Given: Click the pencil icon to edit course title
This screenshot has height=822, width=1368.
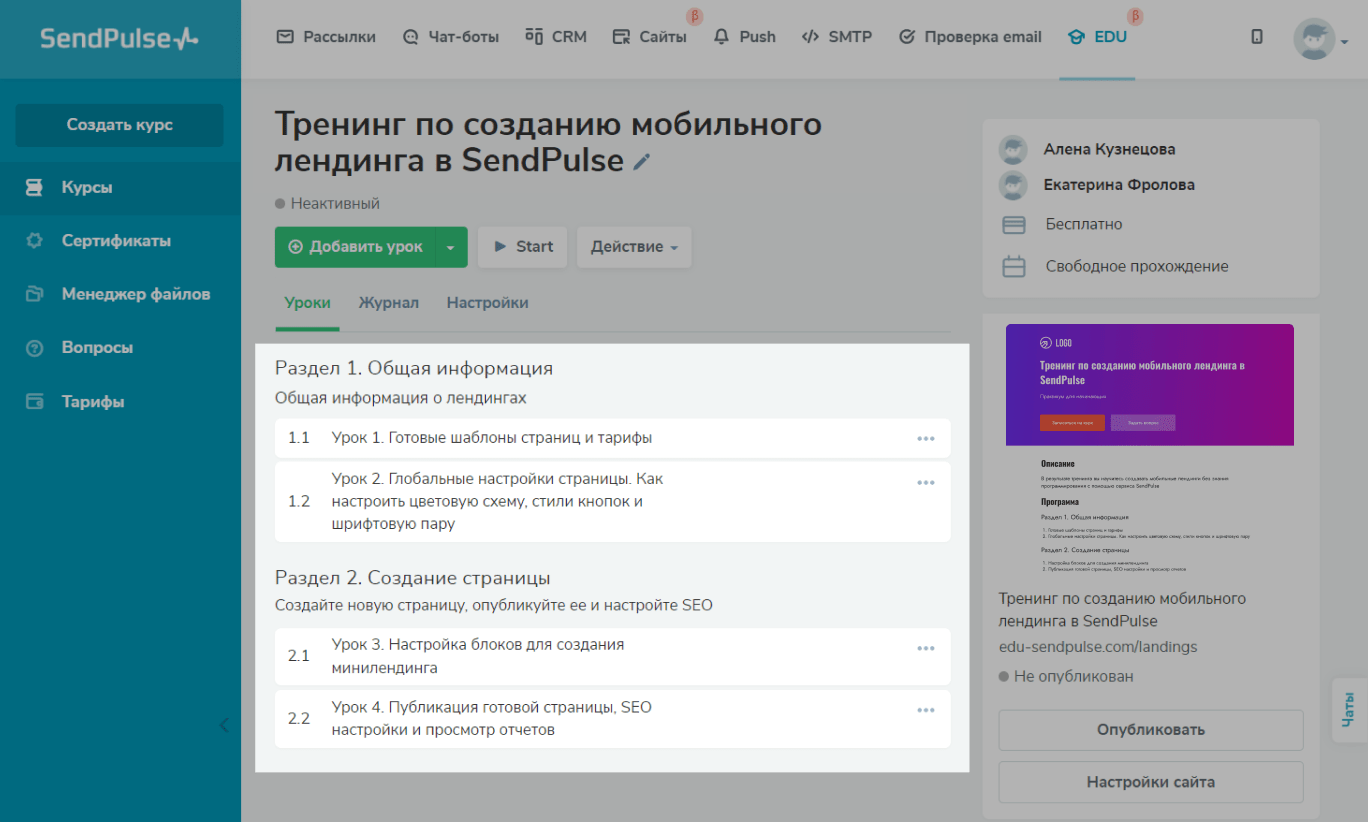Looking at the screenshot, I should 642,162.
